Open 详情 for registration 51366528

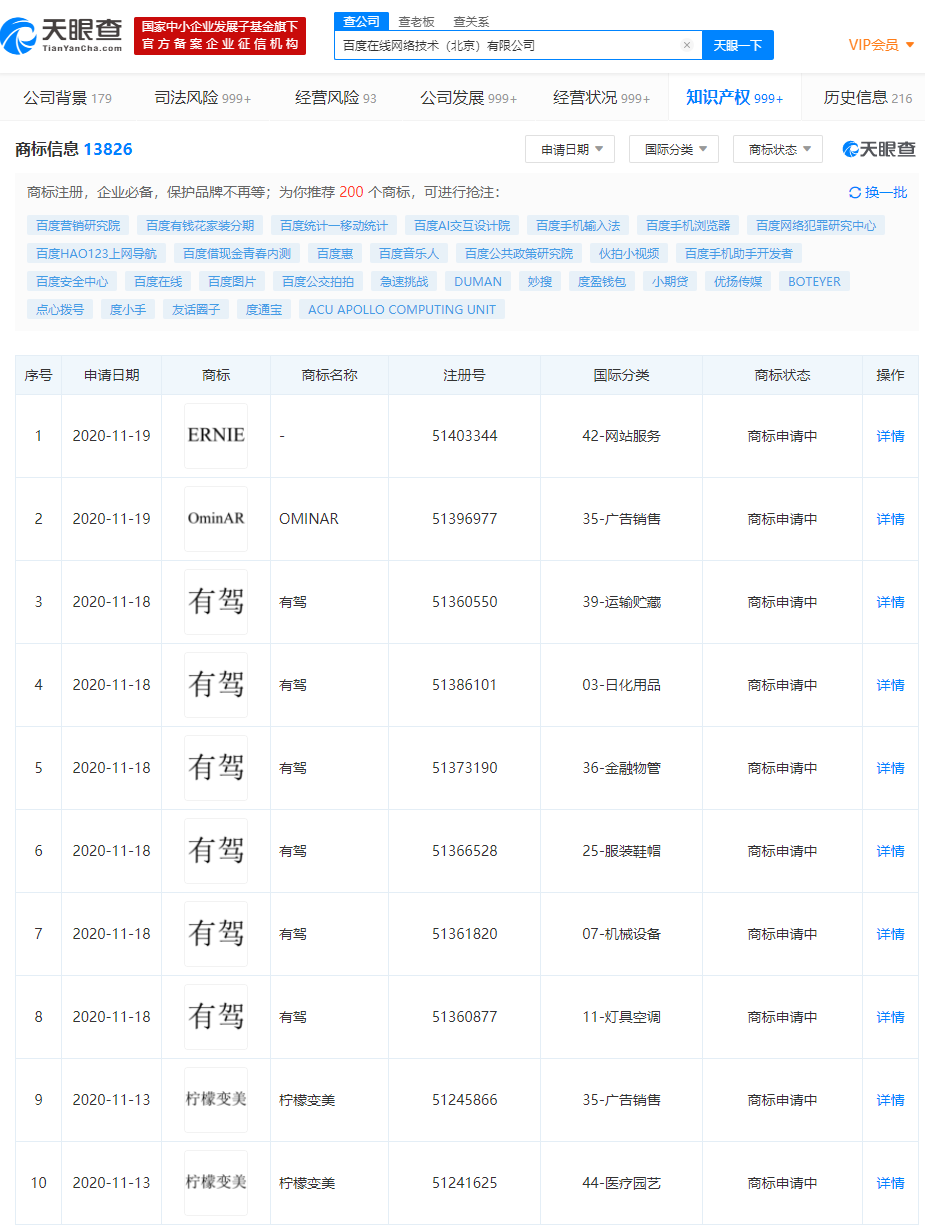point(890,851)
